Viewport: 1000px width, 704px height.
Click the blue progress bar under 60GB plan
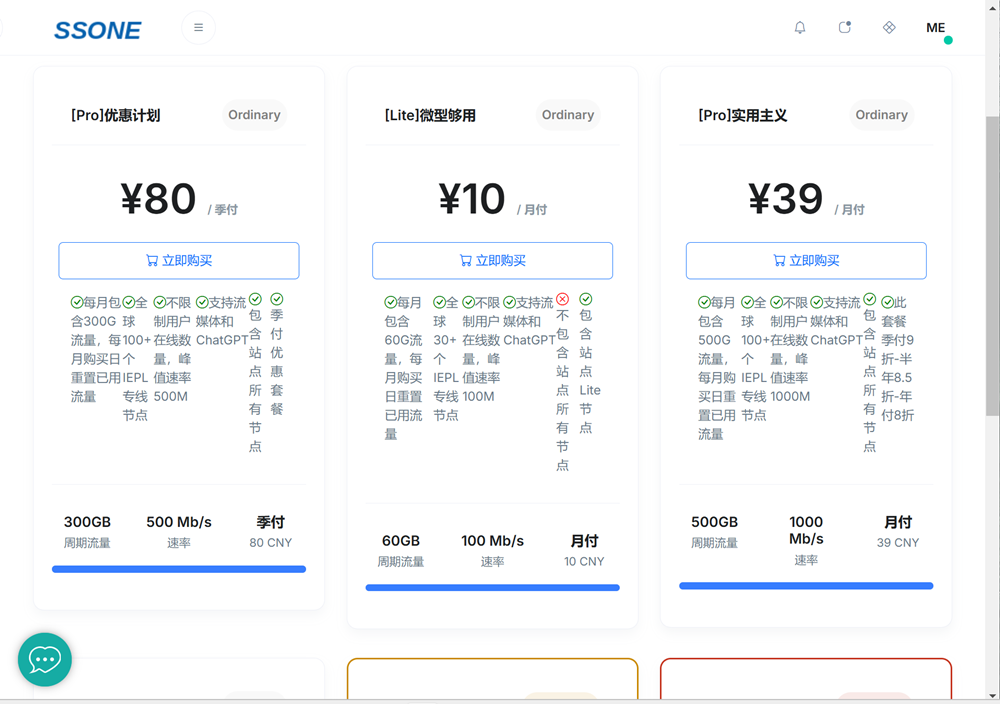492,588
